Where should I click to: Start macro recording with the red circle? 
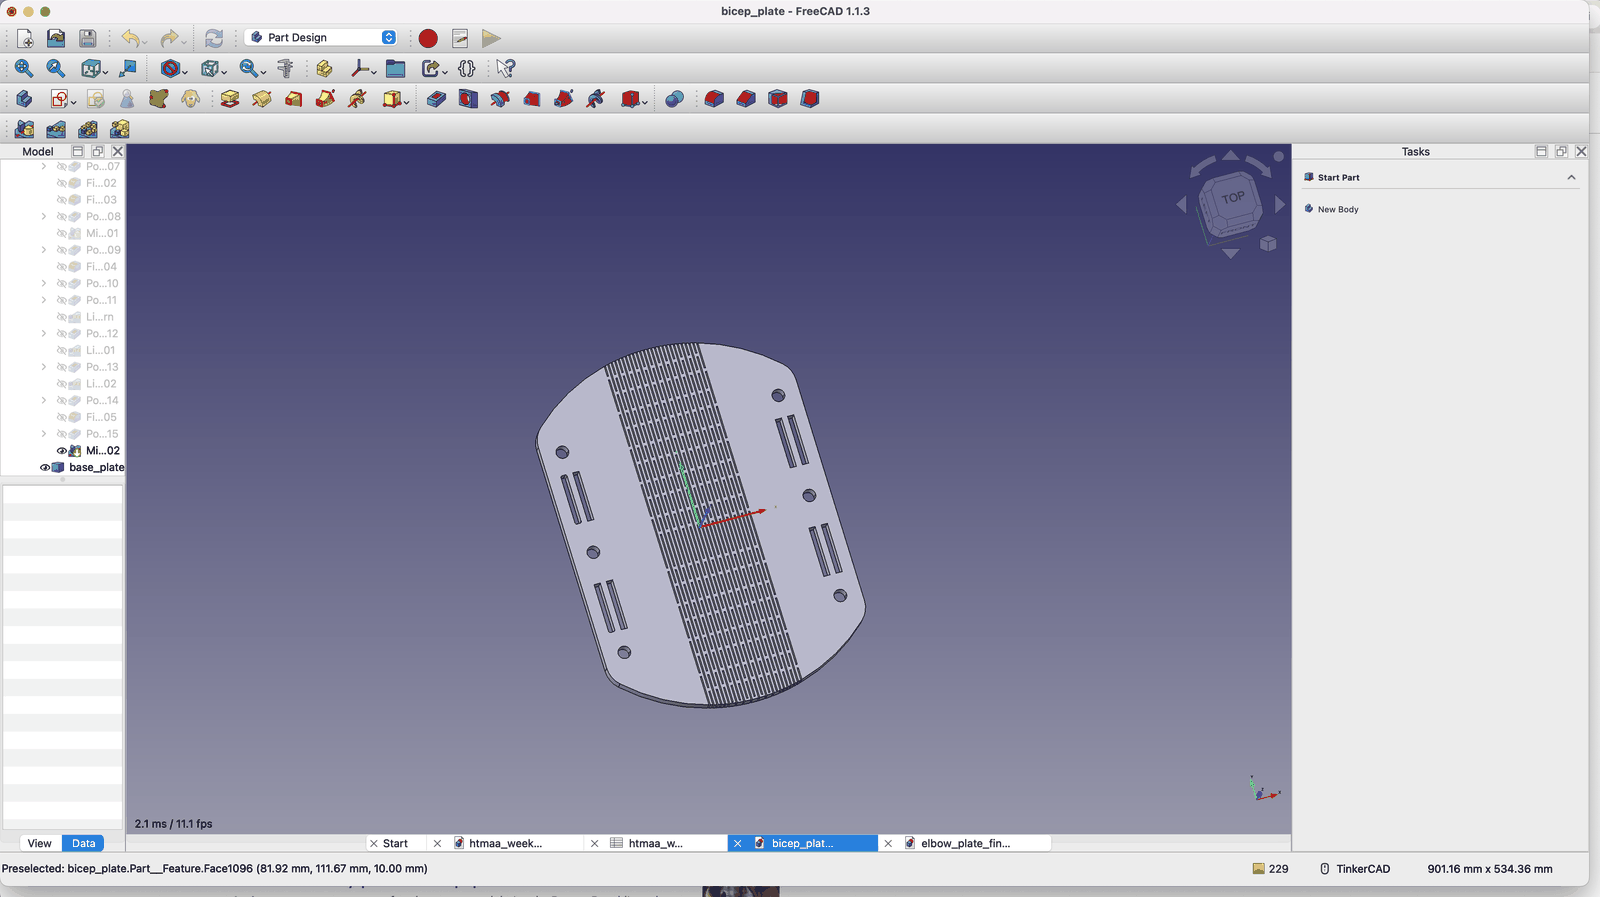428,38
